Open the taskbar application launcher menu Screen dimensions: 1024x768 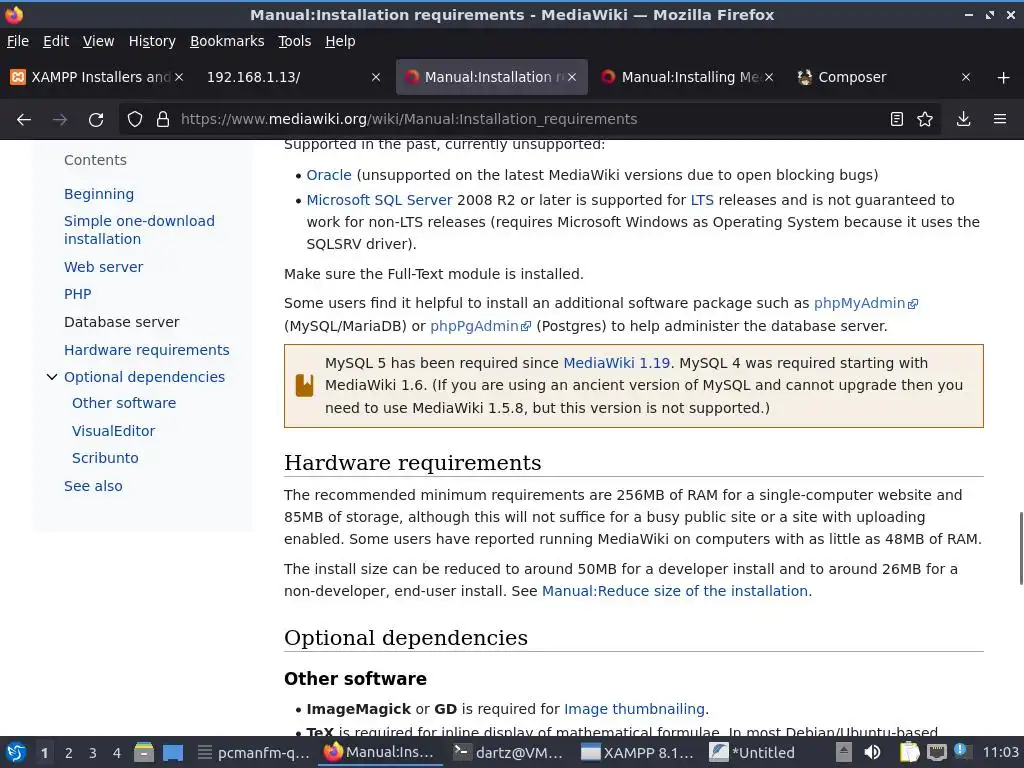click(16, 753)
